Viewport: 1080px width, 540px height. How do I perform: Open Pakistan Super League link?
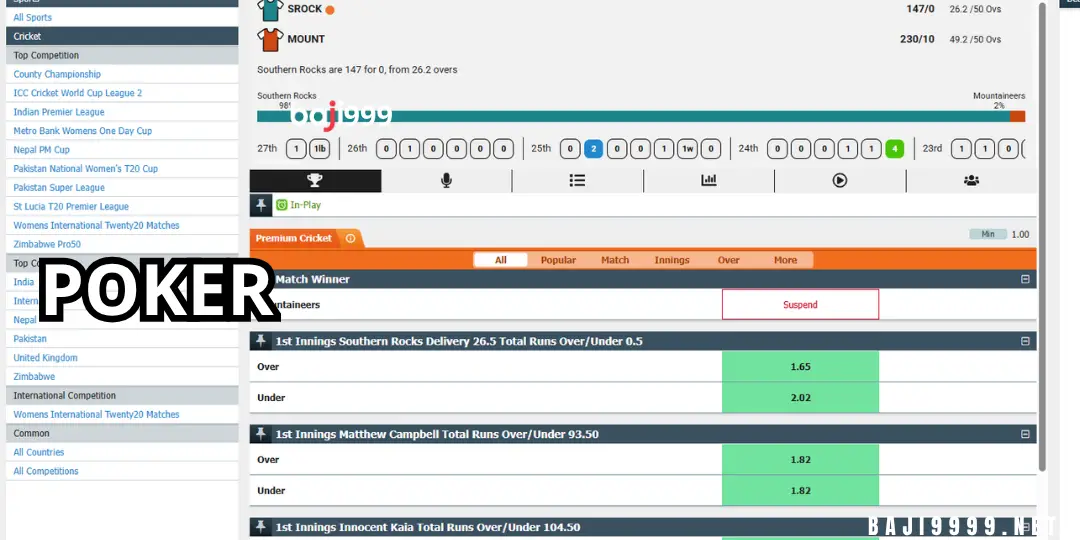[59, 187]
